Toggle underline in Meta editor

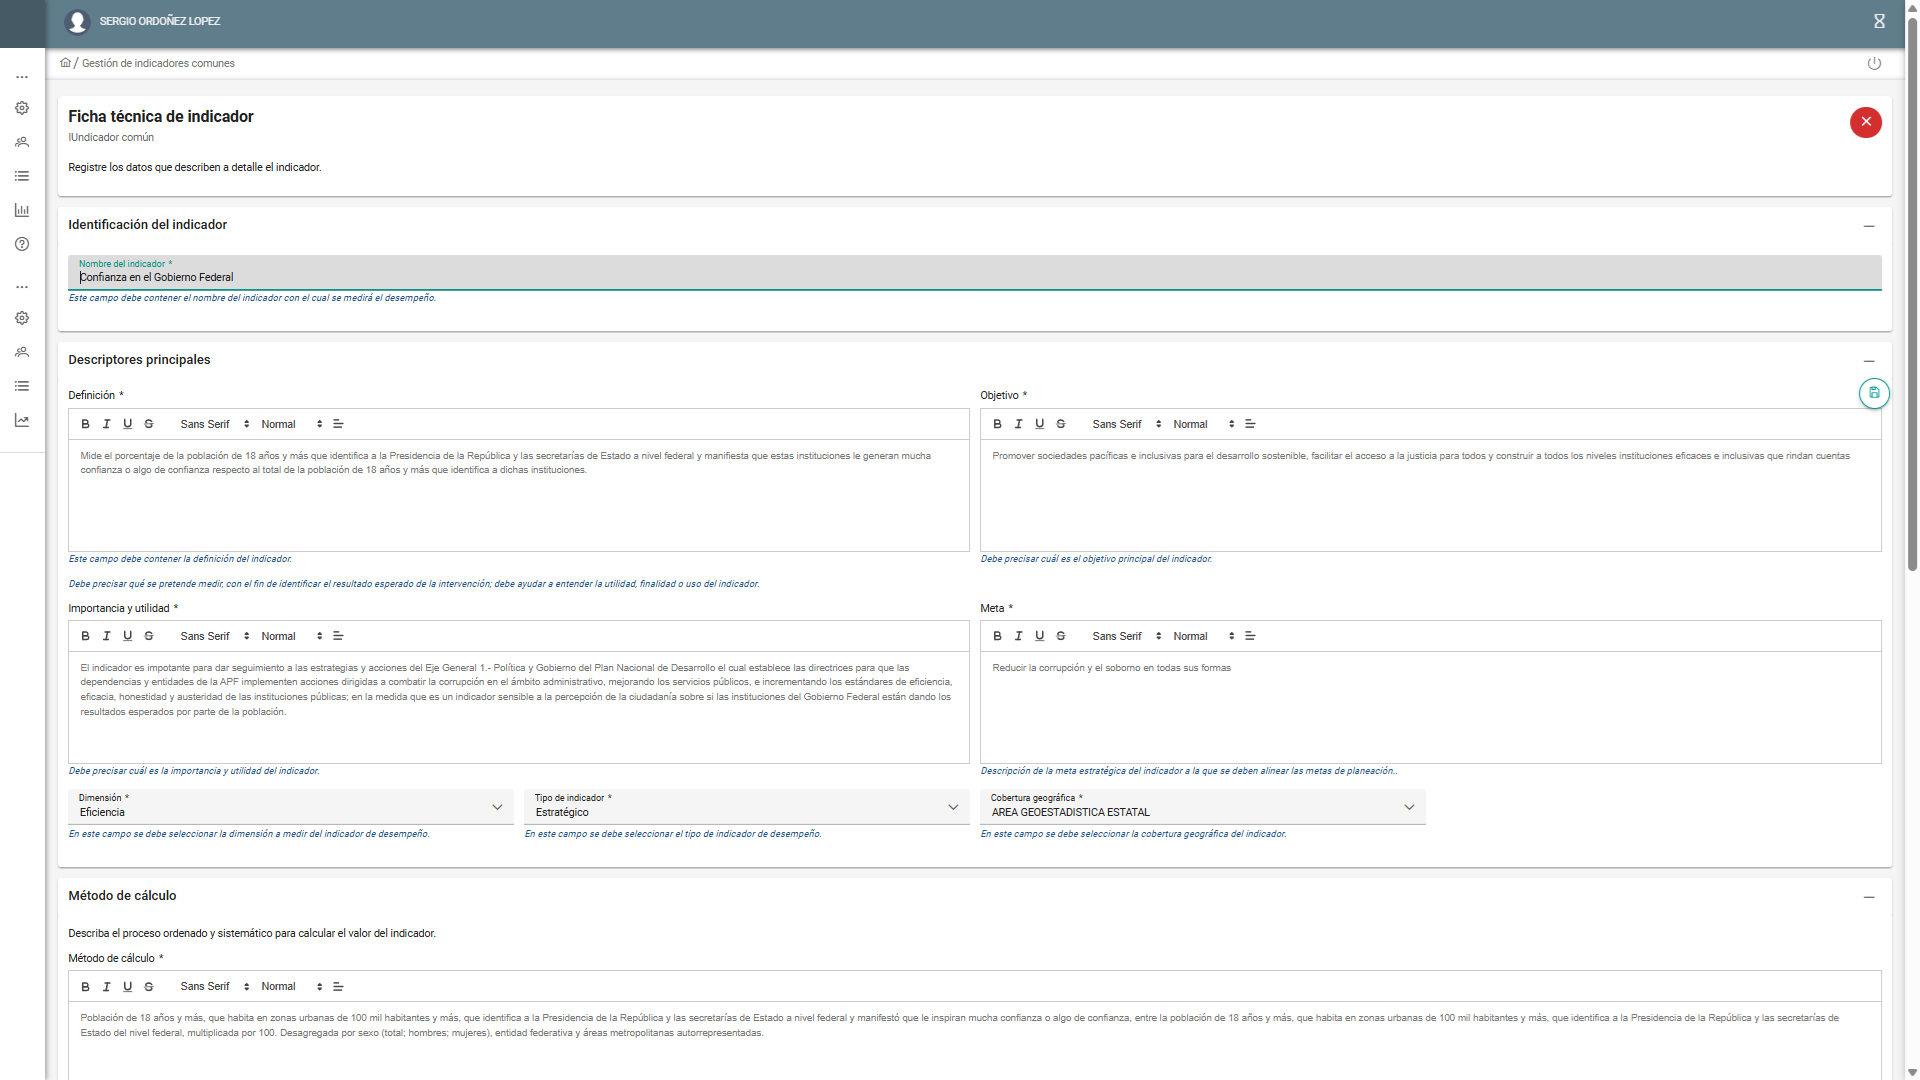(1039, 636)
